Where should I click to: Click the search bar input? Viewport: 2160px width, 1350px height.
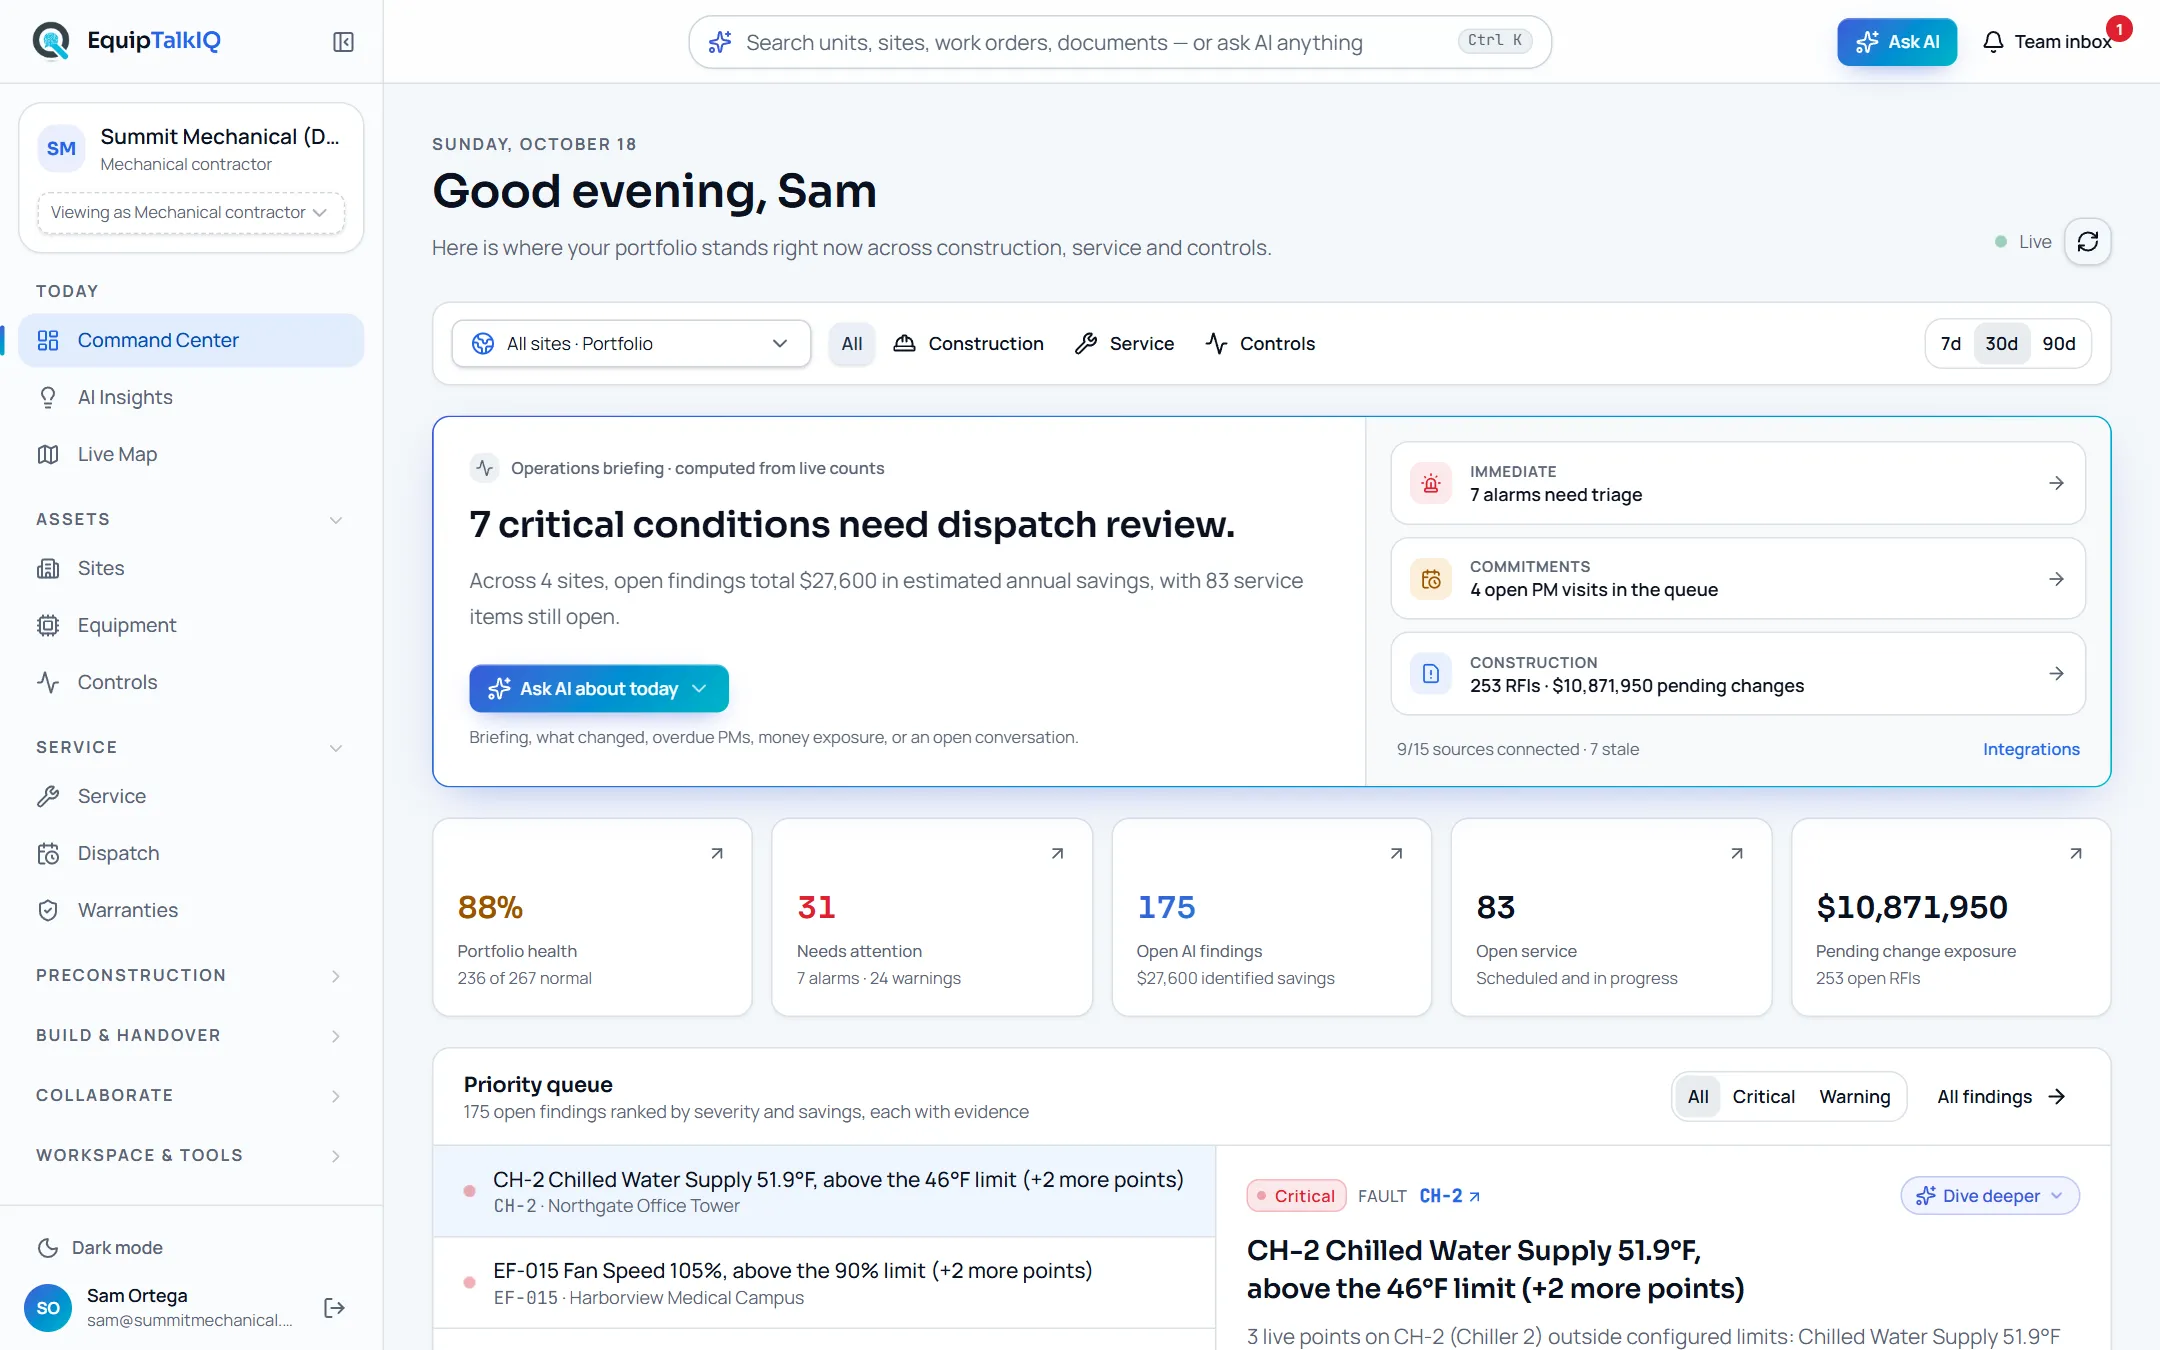pyautogui.click(x=1120, y=42)
